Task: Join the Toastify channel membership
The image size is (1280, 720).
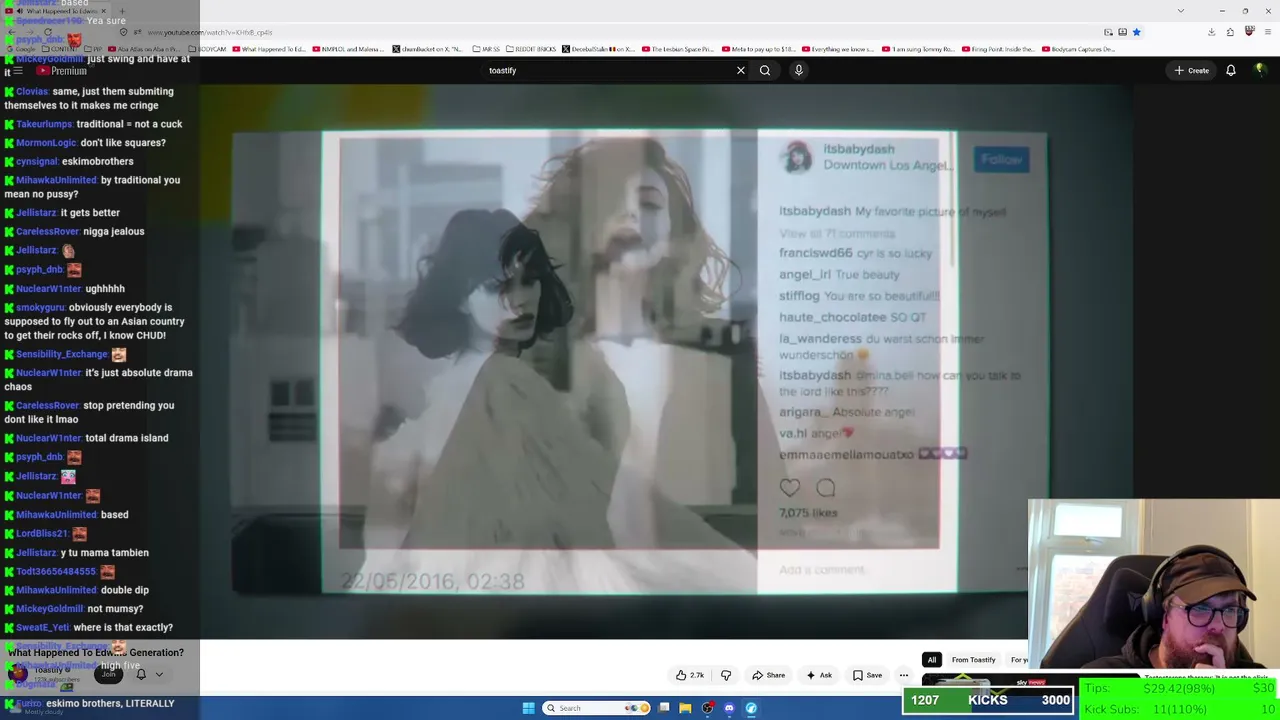Action: (108, 674)
